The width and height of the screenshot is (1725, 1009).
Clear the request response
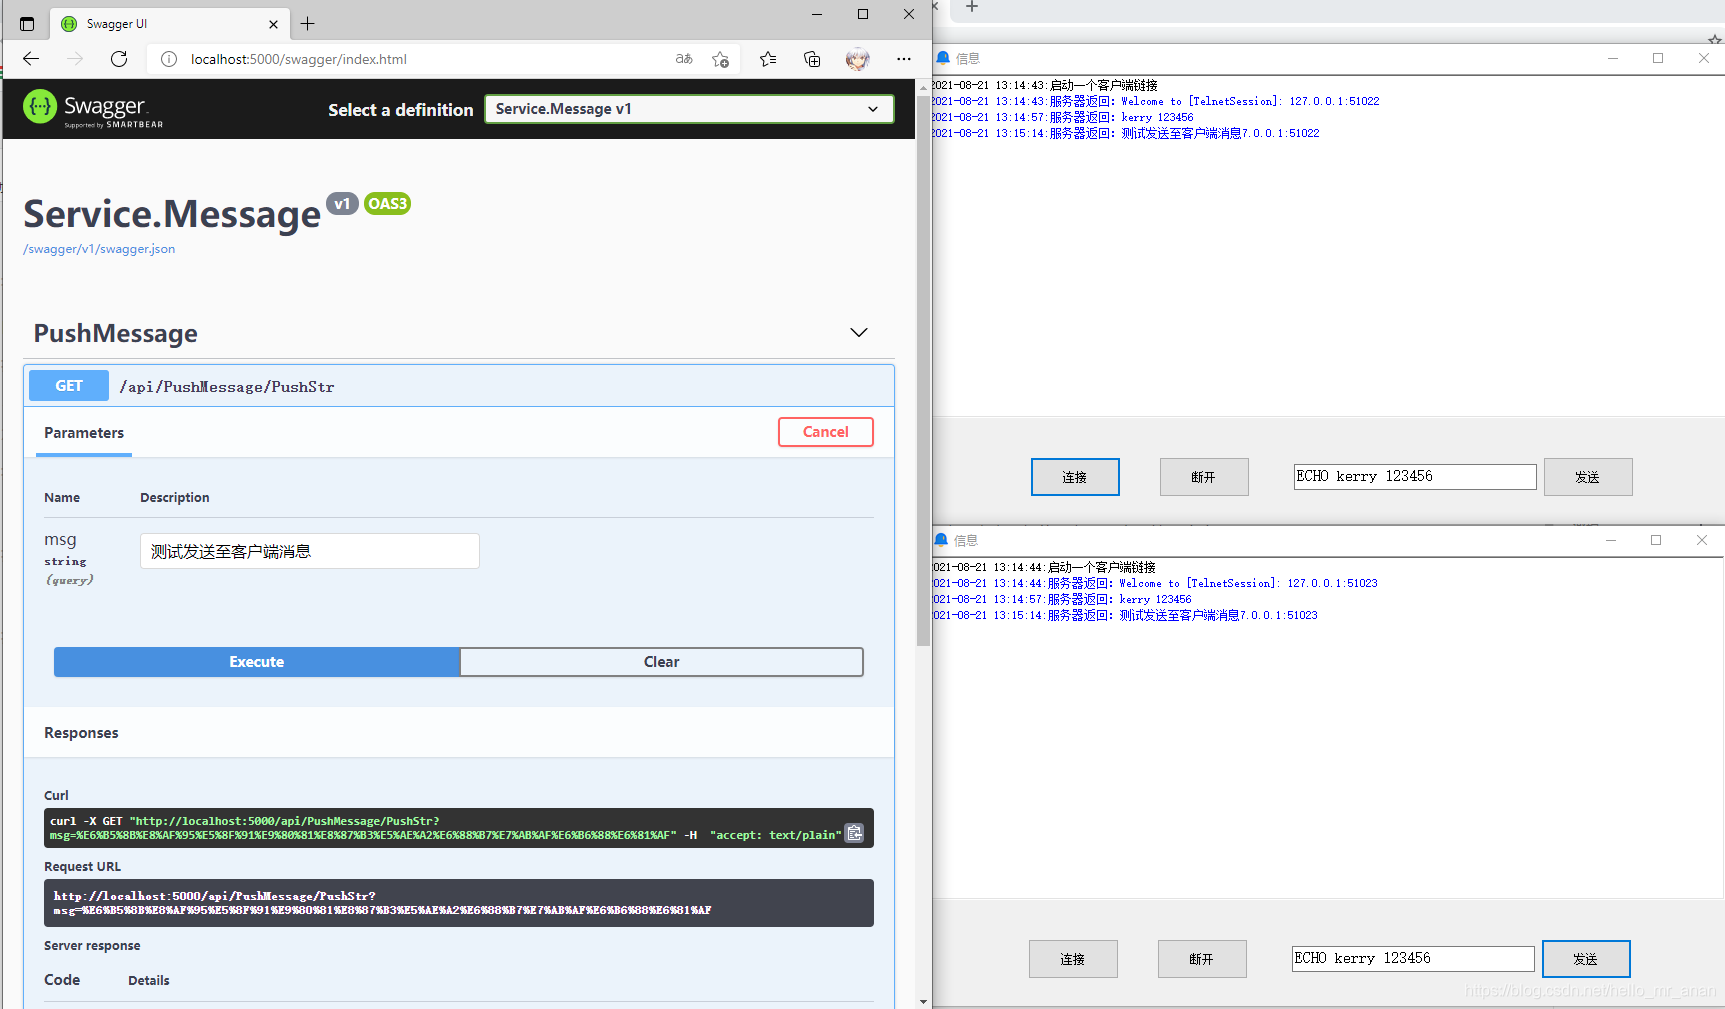pos(661,662)
